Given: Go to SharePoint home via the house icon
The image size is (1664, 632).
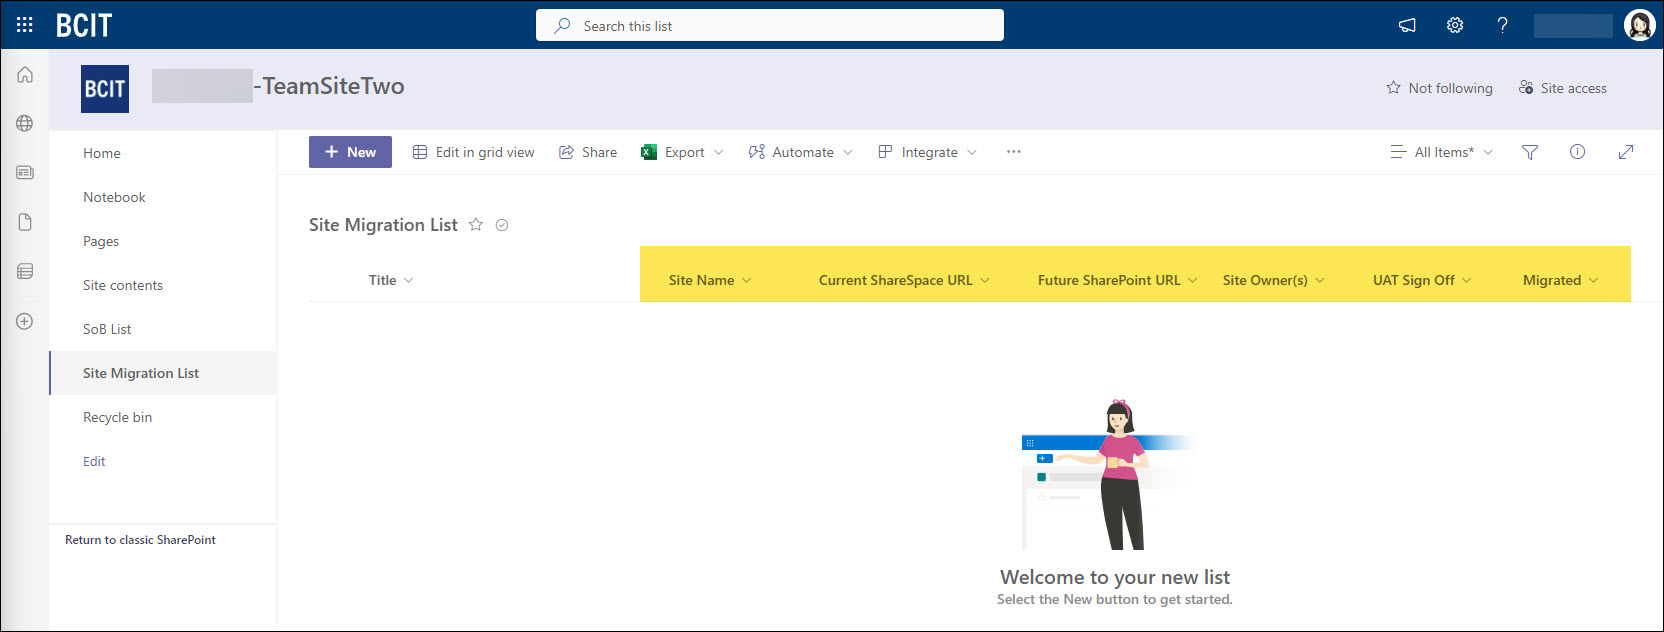Looking at the screenshot, I should 25,75.
